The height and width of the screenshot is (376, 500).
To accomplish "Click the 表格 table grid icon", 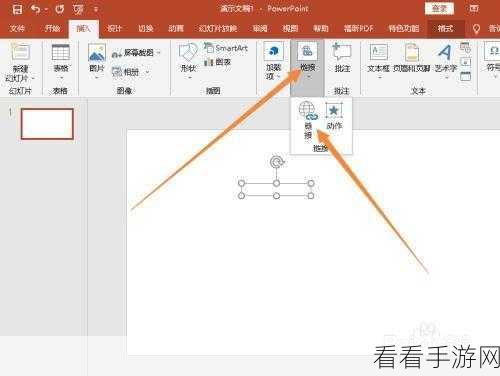I will tap(61, 53).
